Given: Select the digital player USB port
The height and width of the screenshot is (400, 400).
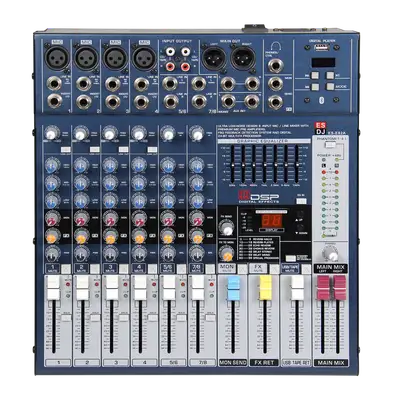Looking at the screenshot, I should click(322, 48).
